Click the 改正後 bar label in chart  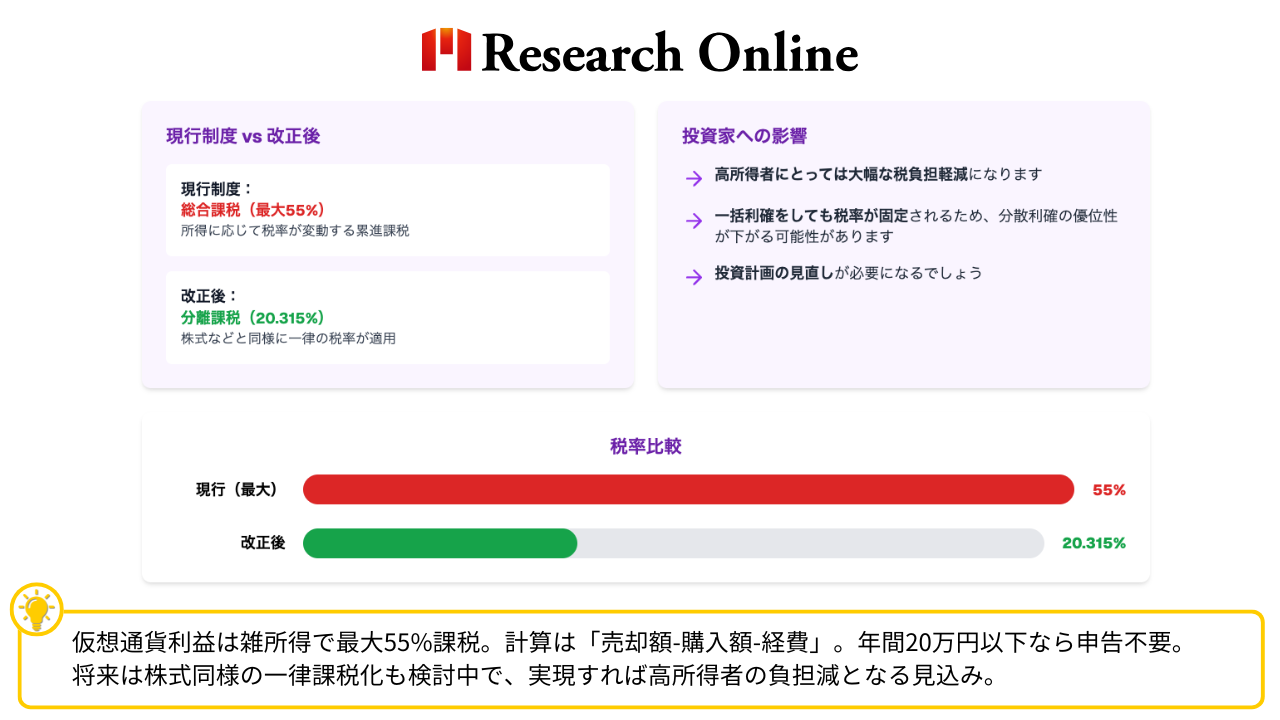[263, 543]
